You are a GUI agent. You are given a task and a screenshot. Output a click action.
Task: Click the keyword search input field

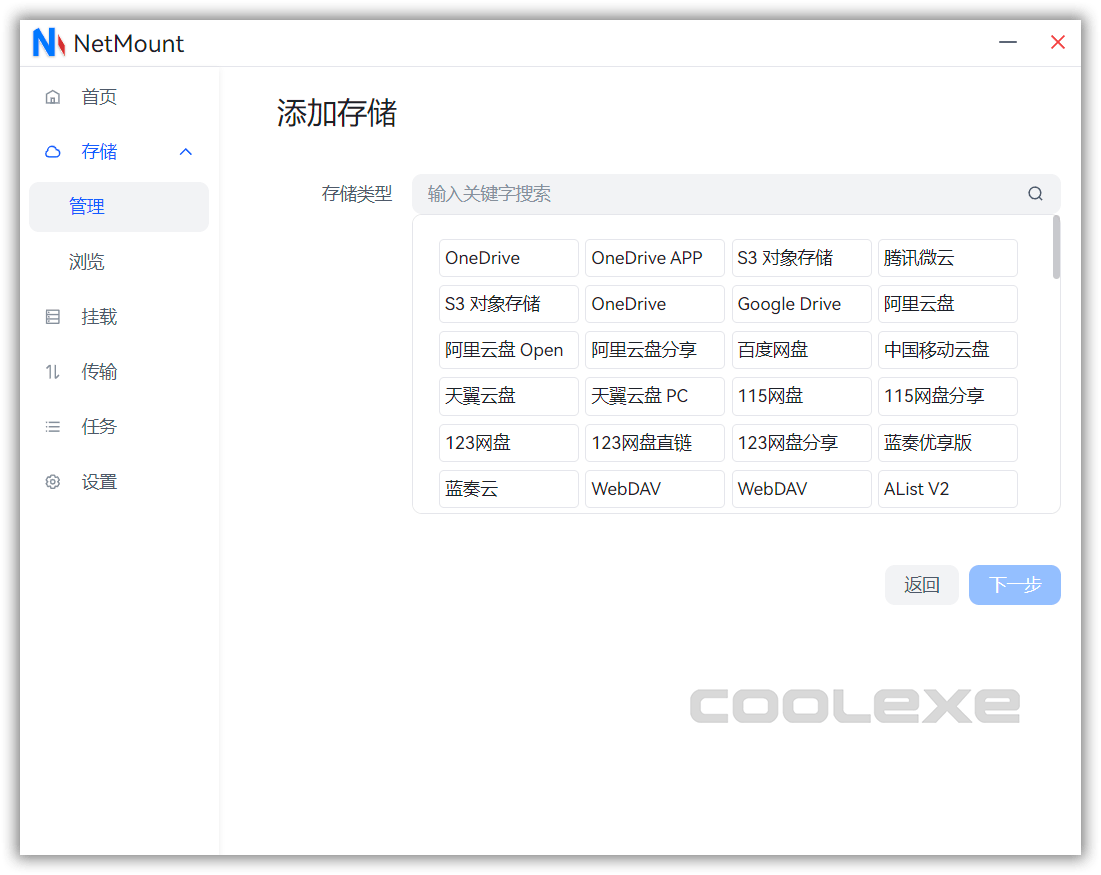point(700,193)
